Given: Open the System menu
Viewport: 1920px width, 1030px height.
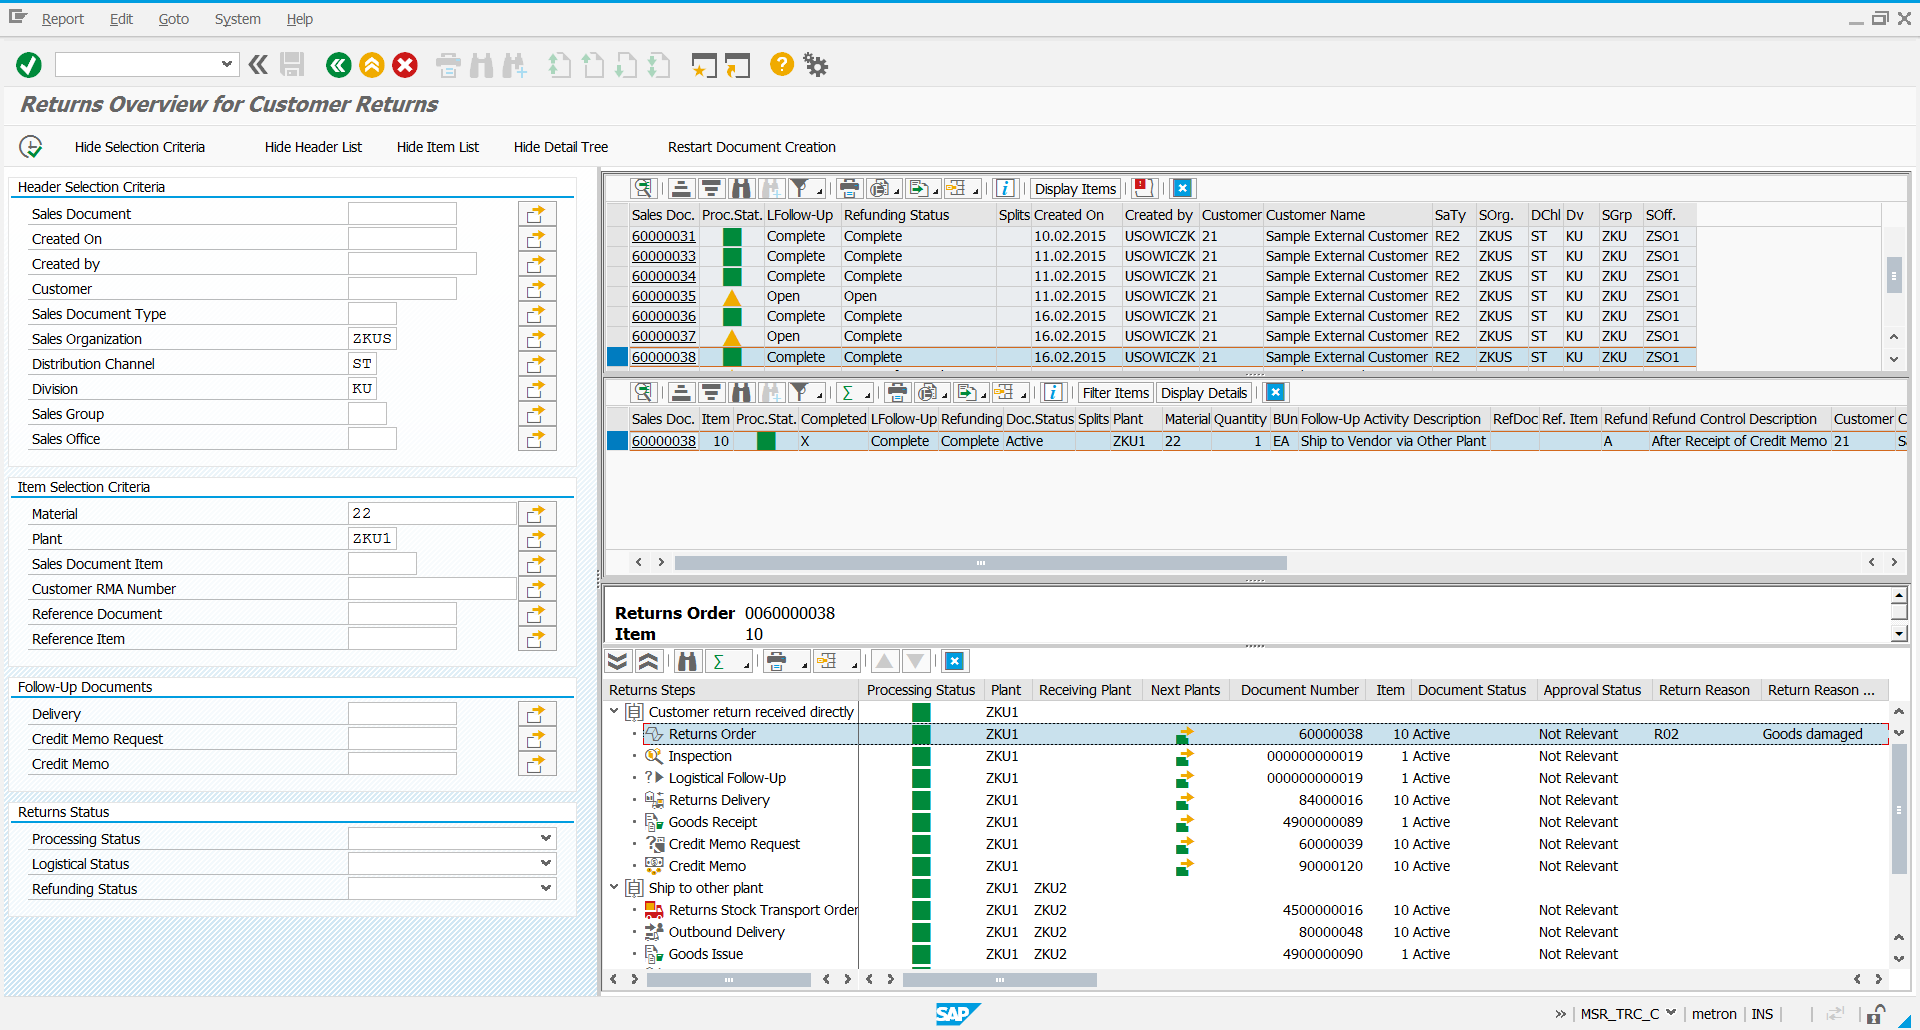Looking at the screenshot, I should pos(237,18).
